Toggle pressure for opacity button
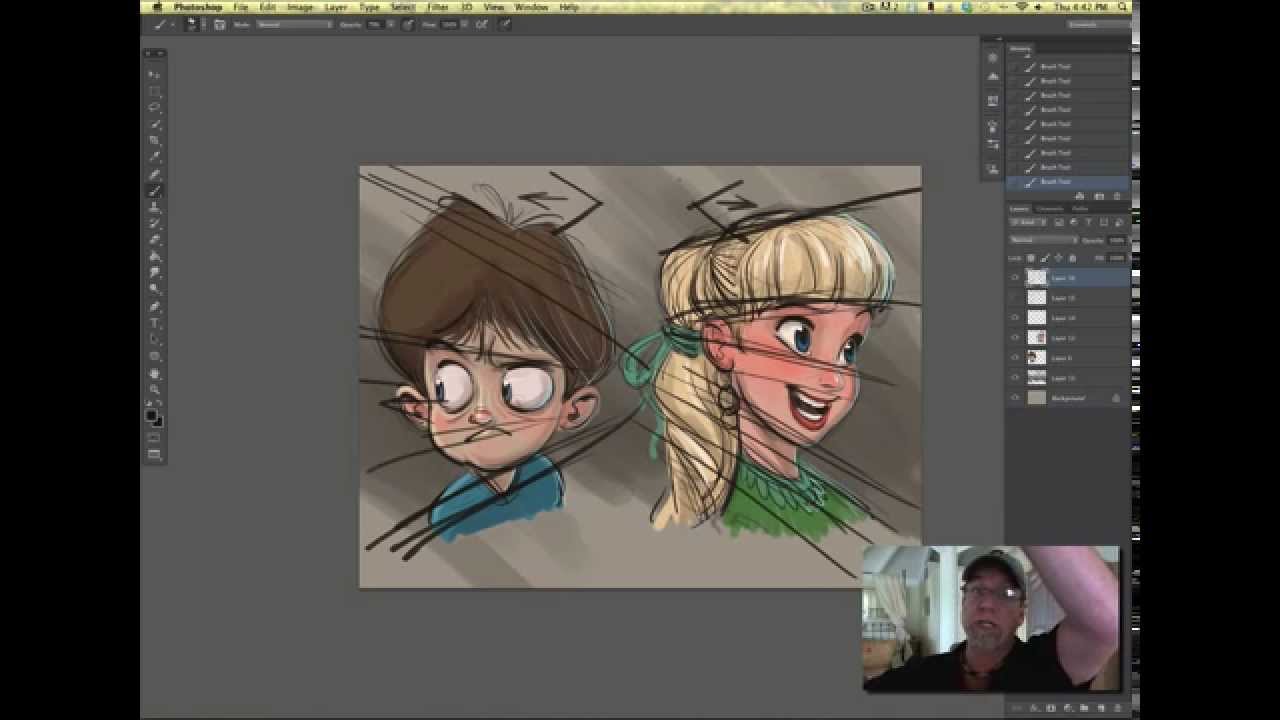Viewport: 1280px width, 720px height. click(408, 24)
